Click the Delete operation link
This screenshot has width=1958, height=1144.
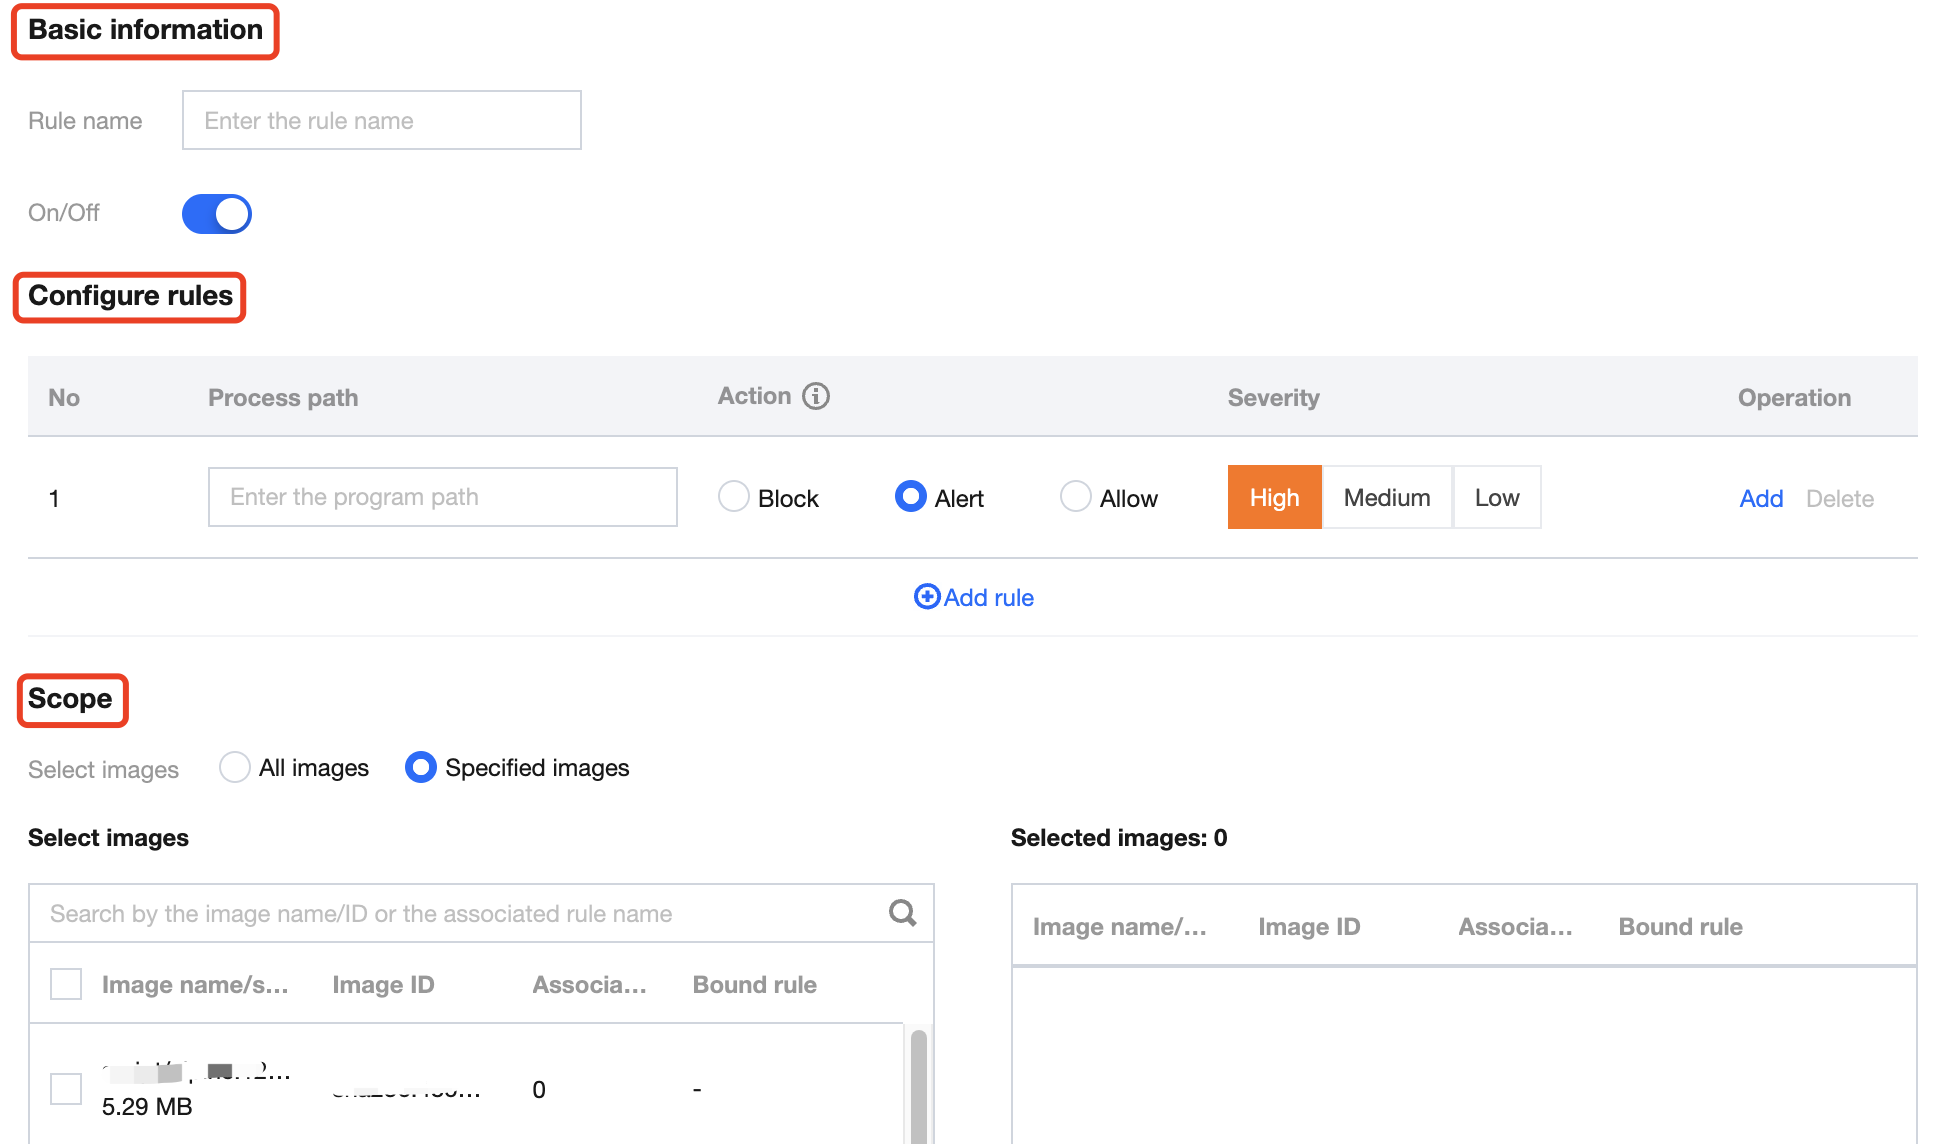(x=1839, y=498)
